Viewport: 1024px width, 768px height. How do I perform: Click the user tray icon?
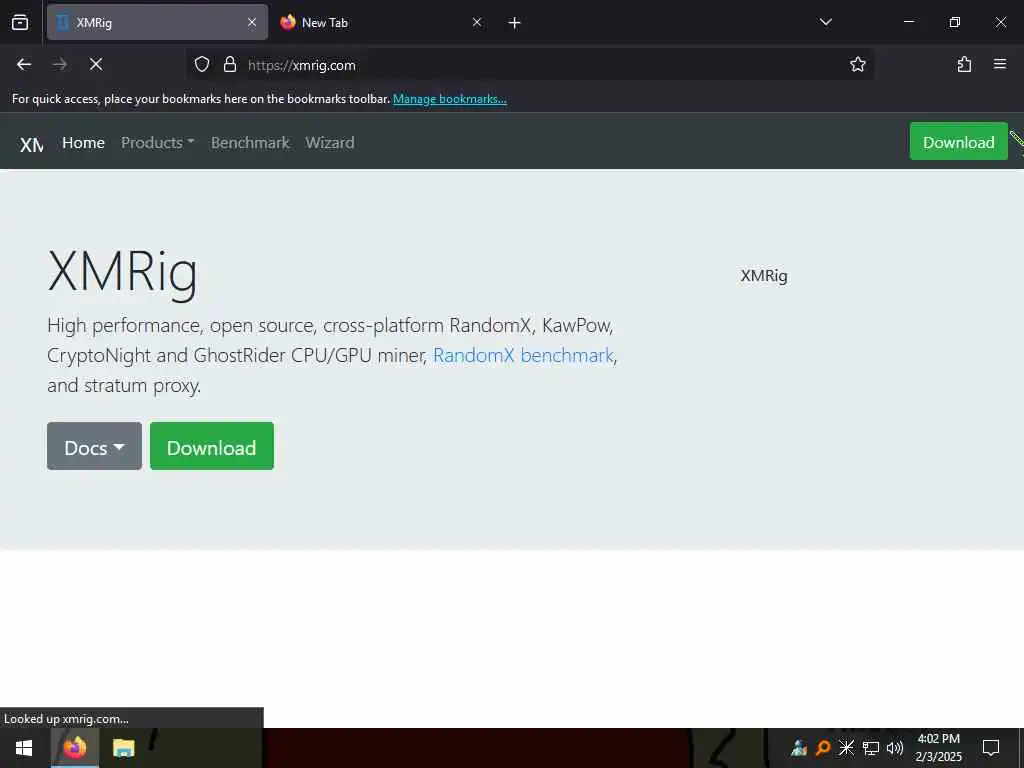pos(799,748)
